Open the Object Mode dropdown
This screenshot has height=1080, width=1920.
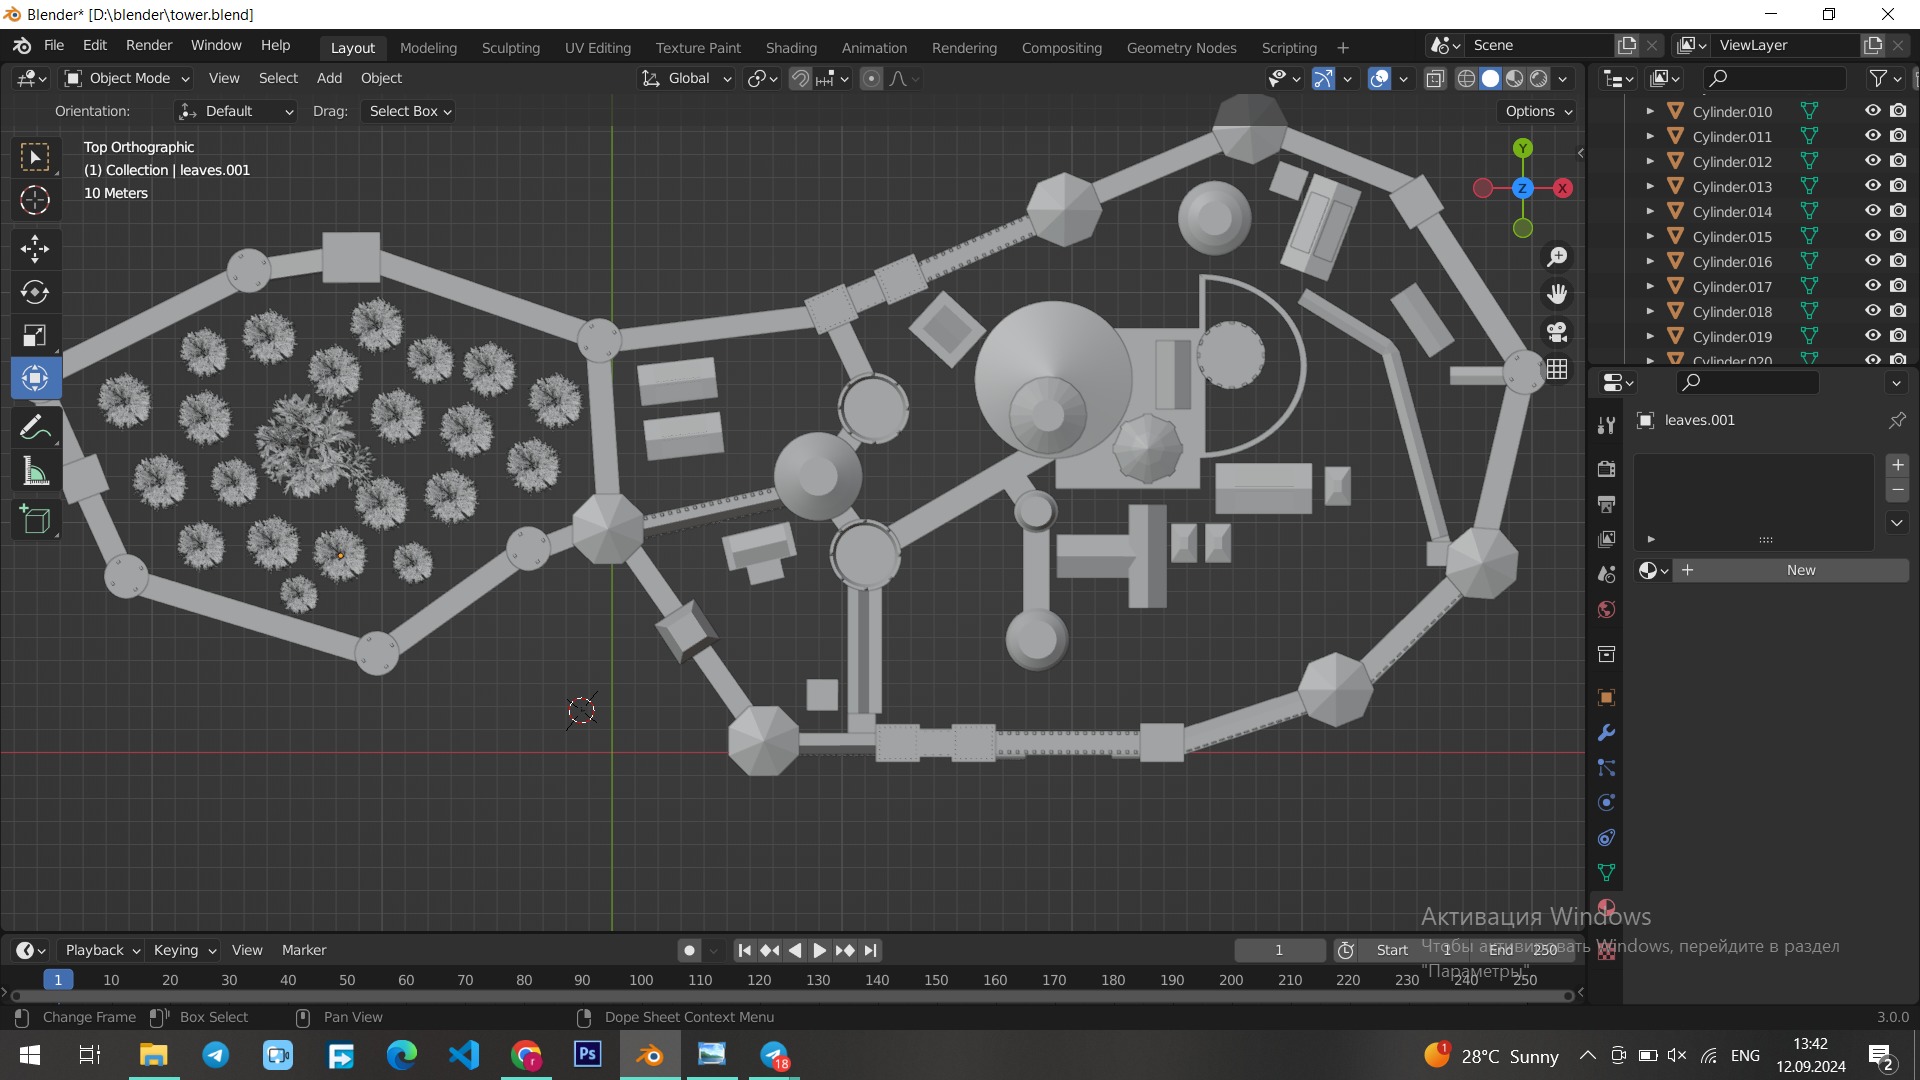pyautogui.click(x=126, y=78)
